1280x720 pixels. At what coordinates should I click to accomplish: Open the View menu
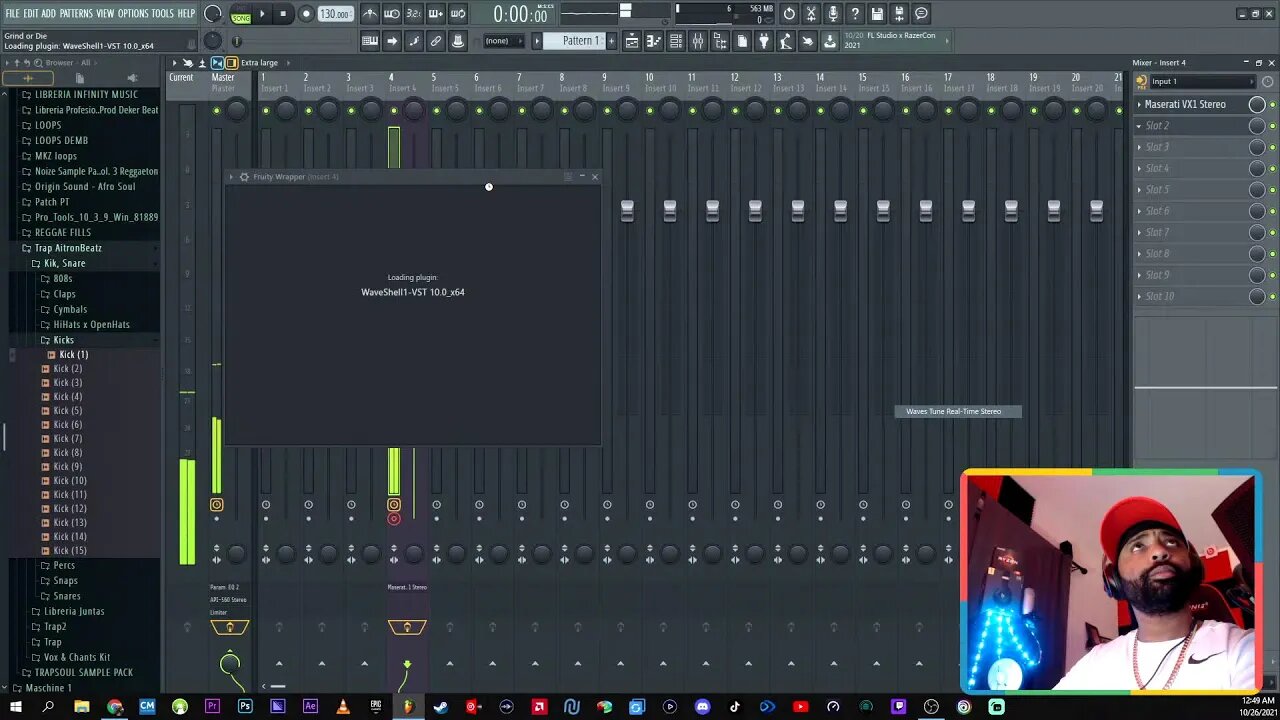(x=105, y=14)
